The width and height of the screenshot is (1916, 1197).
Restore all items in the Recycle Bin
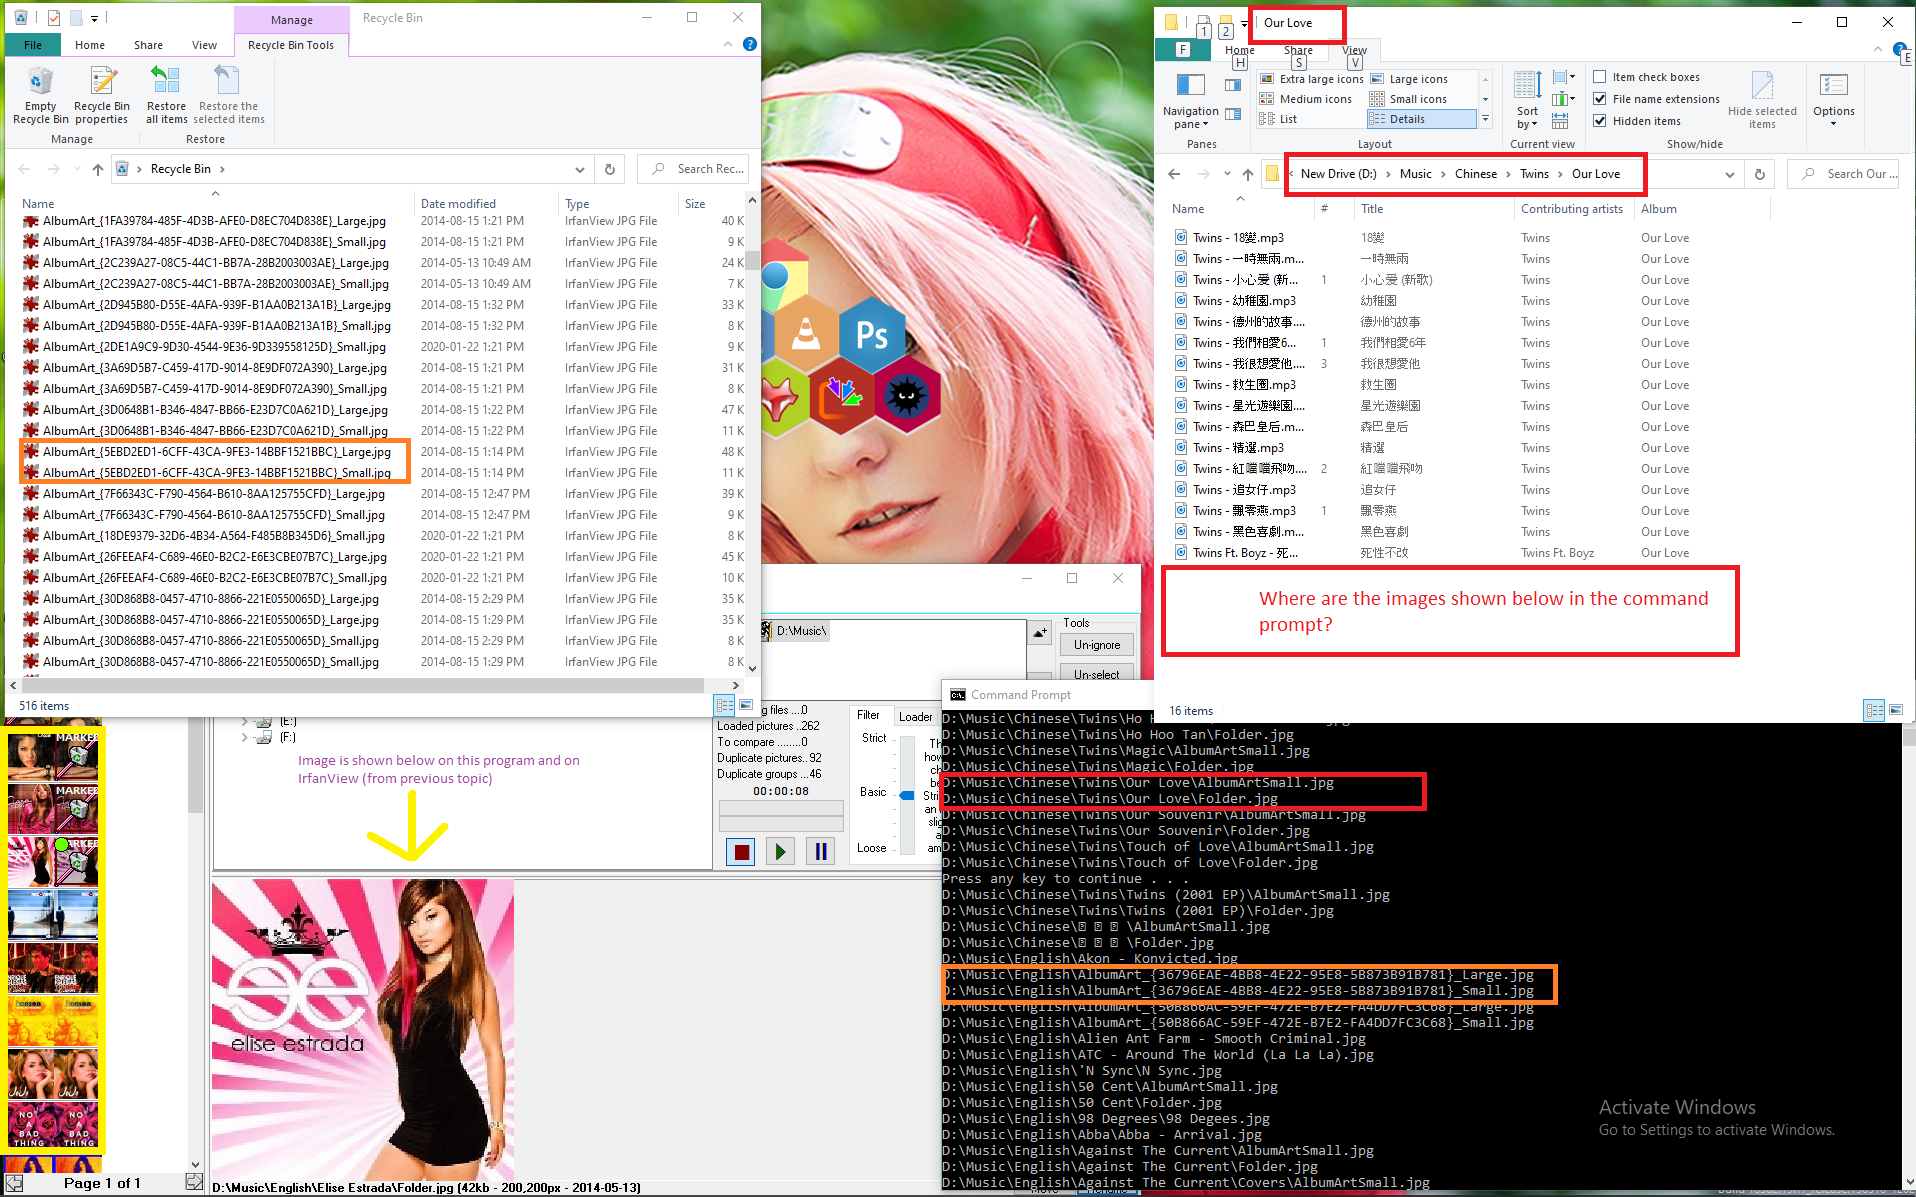click(x=165, y=93)
